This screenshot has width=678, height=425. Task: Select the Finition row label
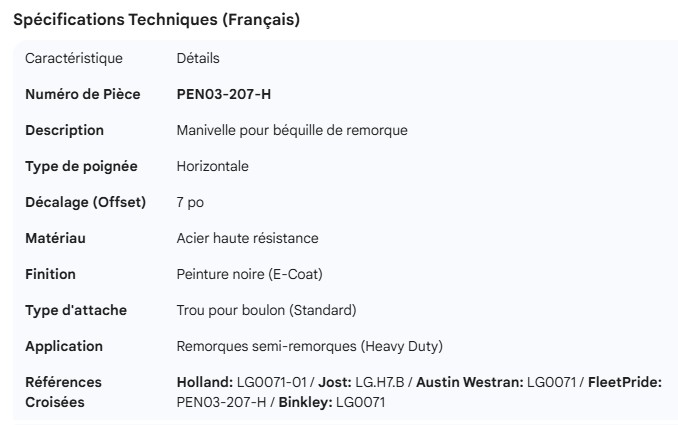pyautogui.click(x=50, y=275)
